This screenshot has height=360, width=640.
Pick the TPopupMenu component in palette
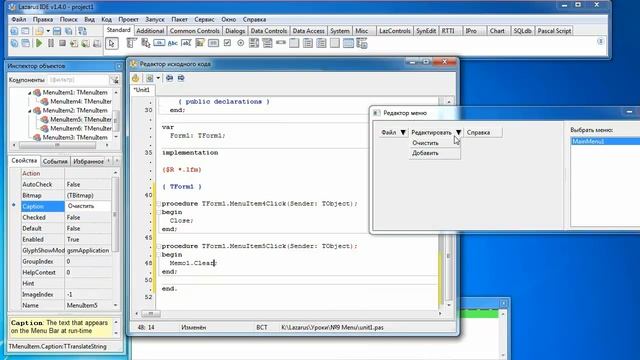[x=146, y=43]
